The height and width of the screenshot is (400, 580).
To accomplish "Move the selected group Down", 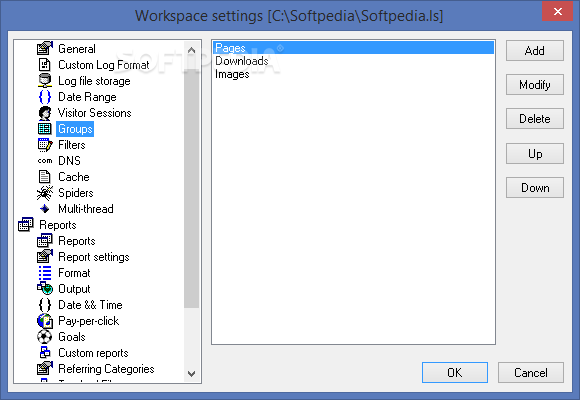I will click(x=535, y=188).
